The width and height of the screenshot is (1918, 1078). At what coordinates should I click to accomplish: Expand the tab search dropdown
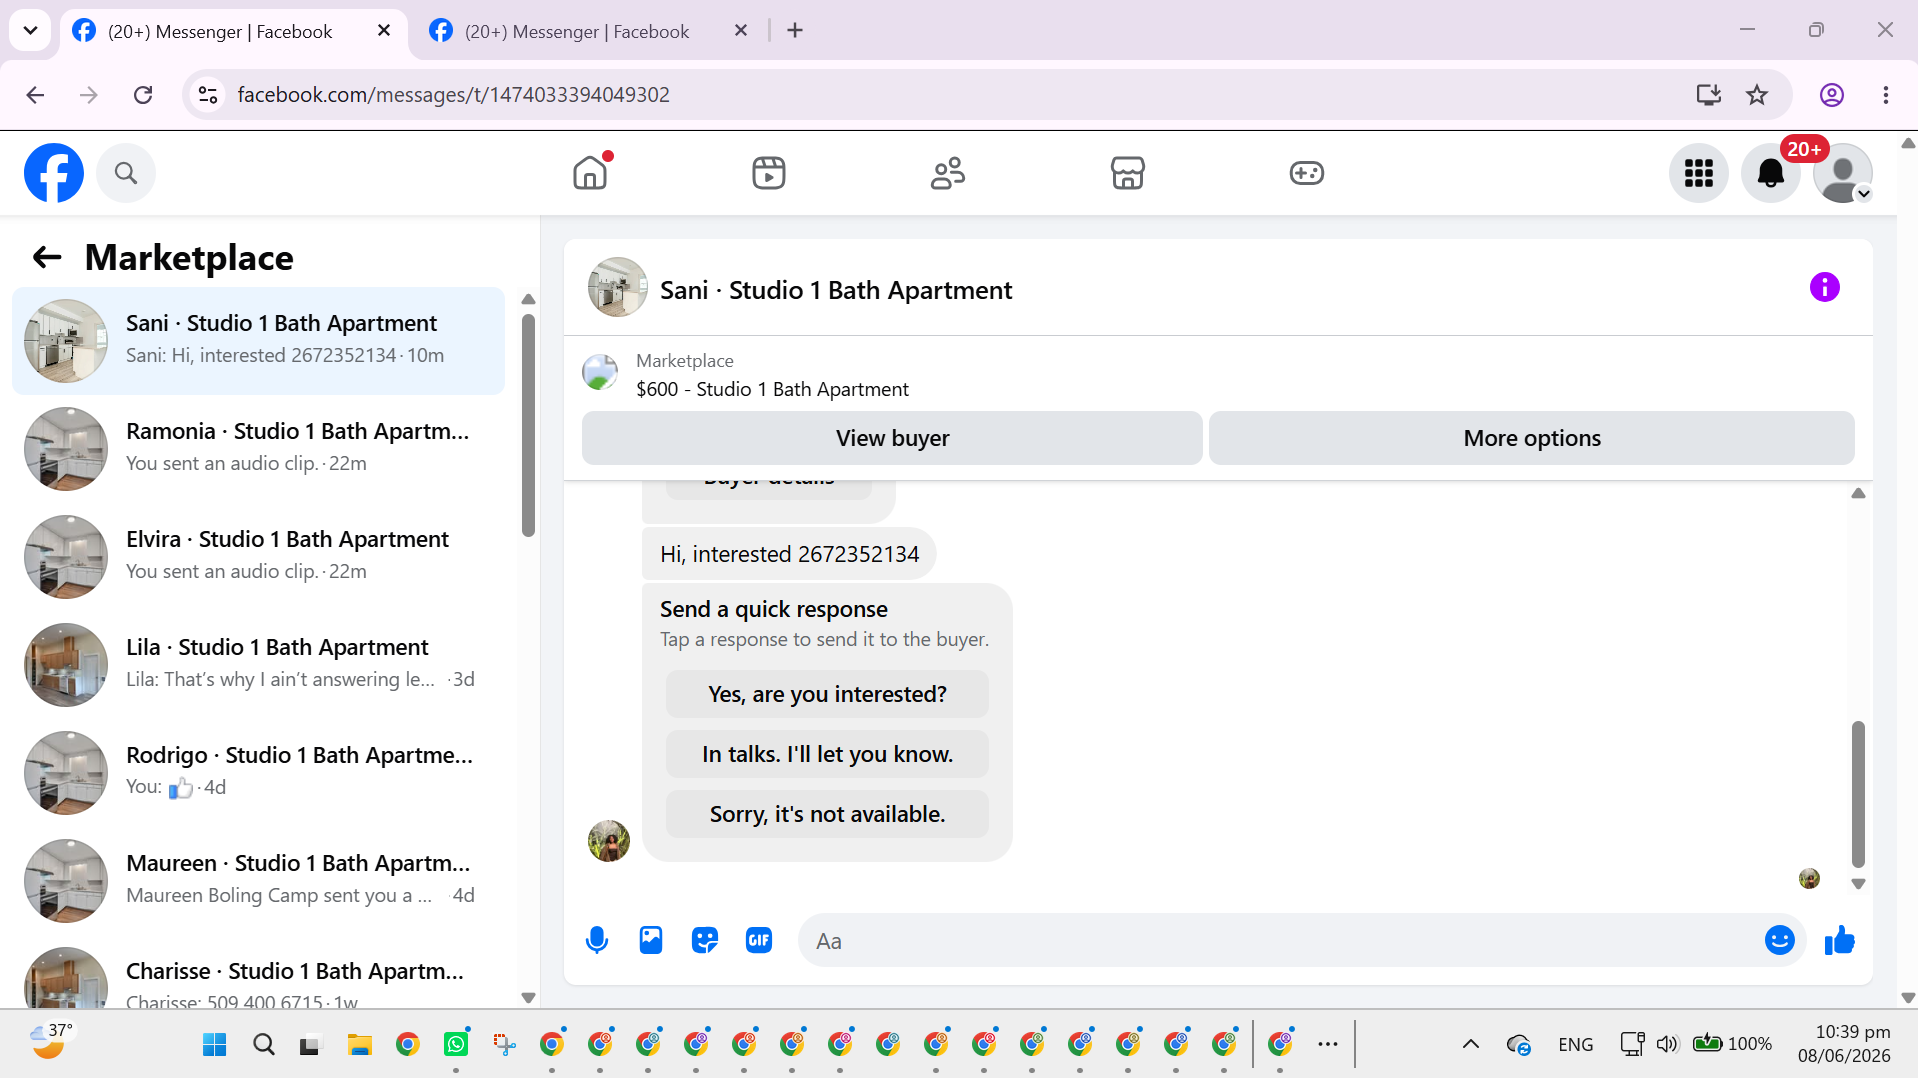(30, 31)
